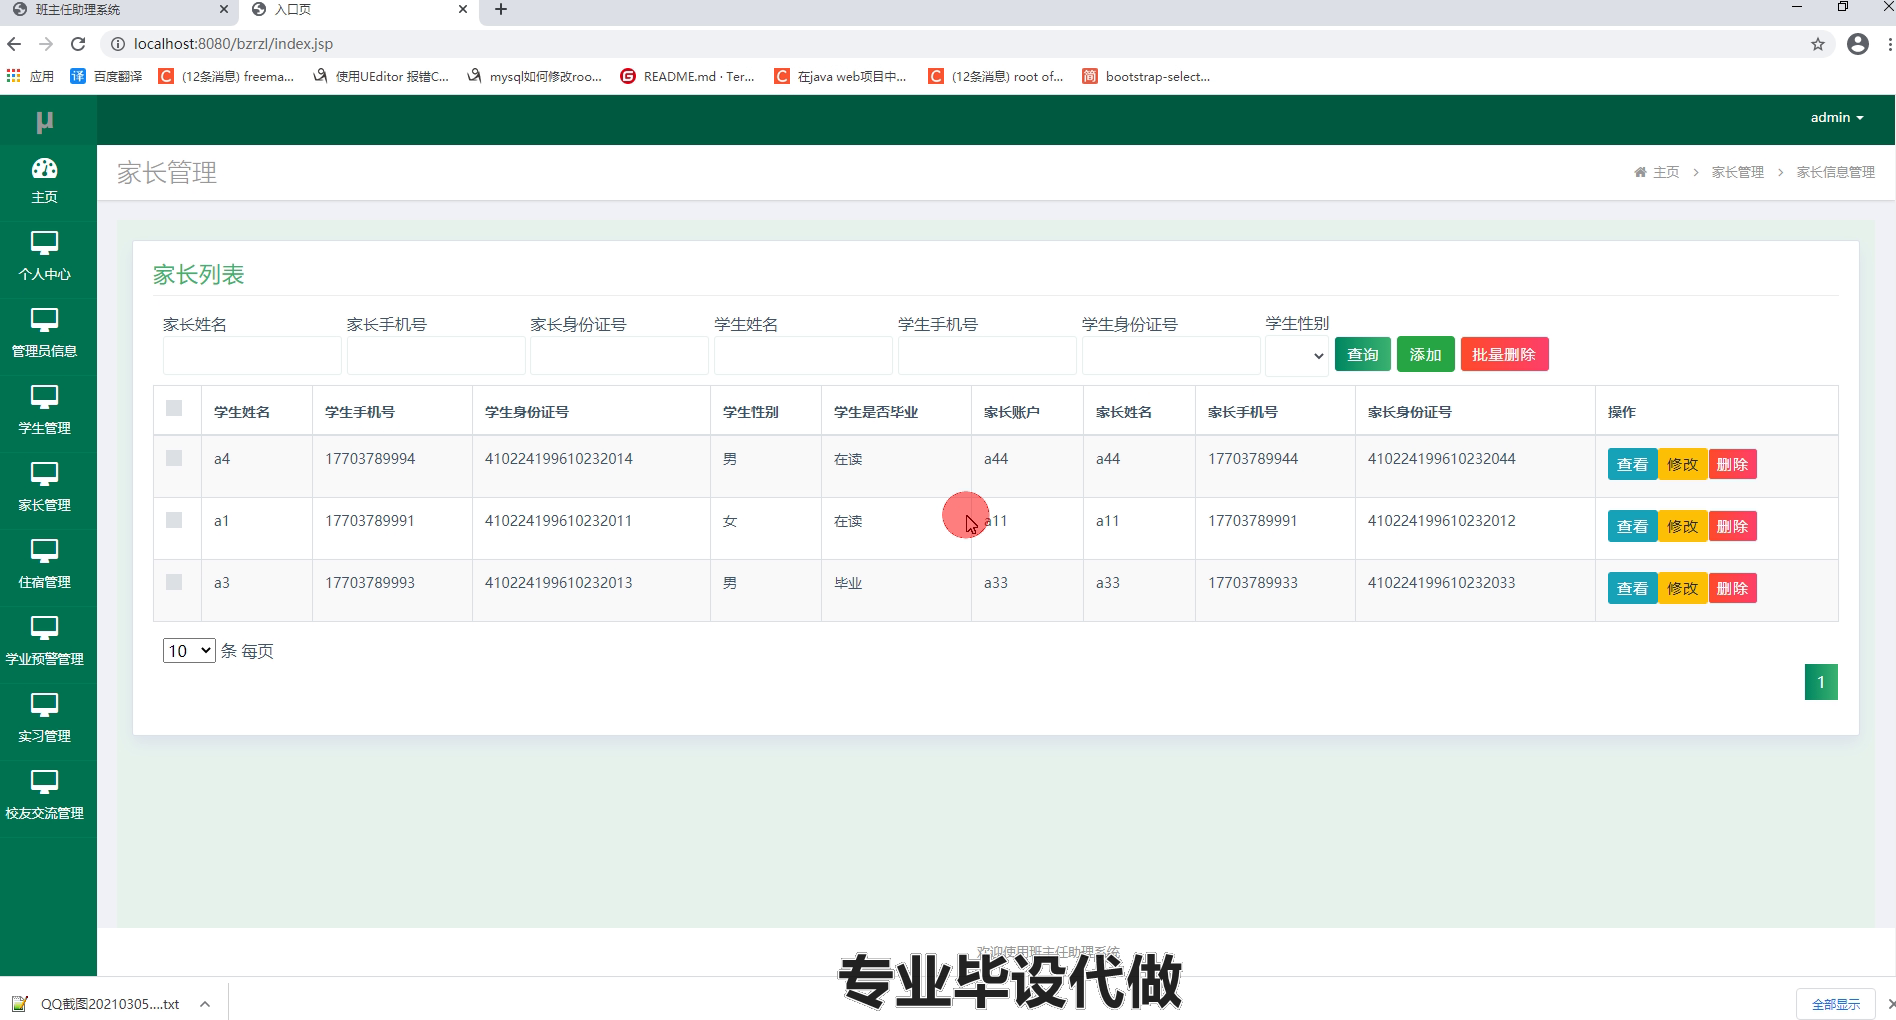Image resolution: width=1896 pixels, height=1020 pixels.
Task: Open the 主页 dashboard icon in sidebar
Action: click(x=44, y=168)
